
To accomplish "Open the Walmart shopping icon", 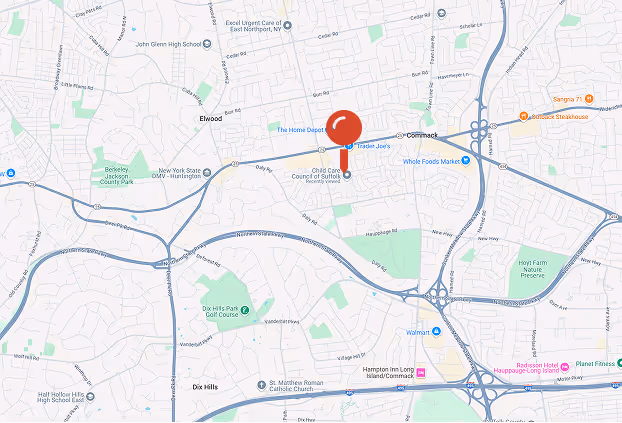I will pos(436,331).
